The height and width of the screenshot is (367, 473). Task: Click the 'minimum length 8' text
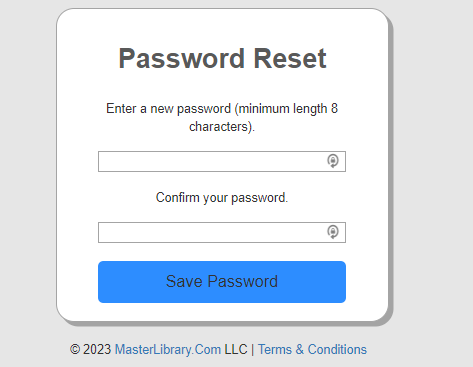coord(288,109)
